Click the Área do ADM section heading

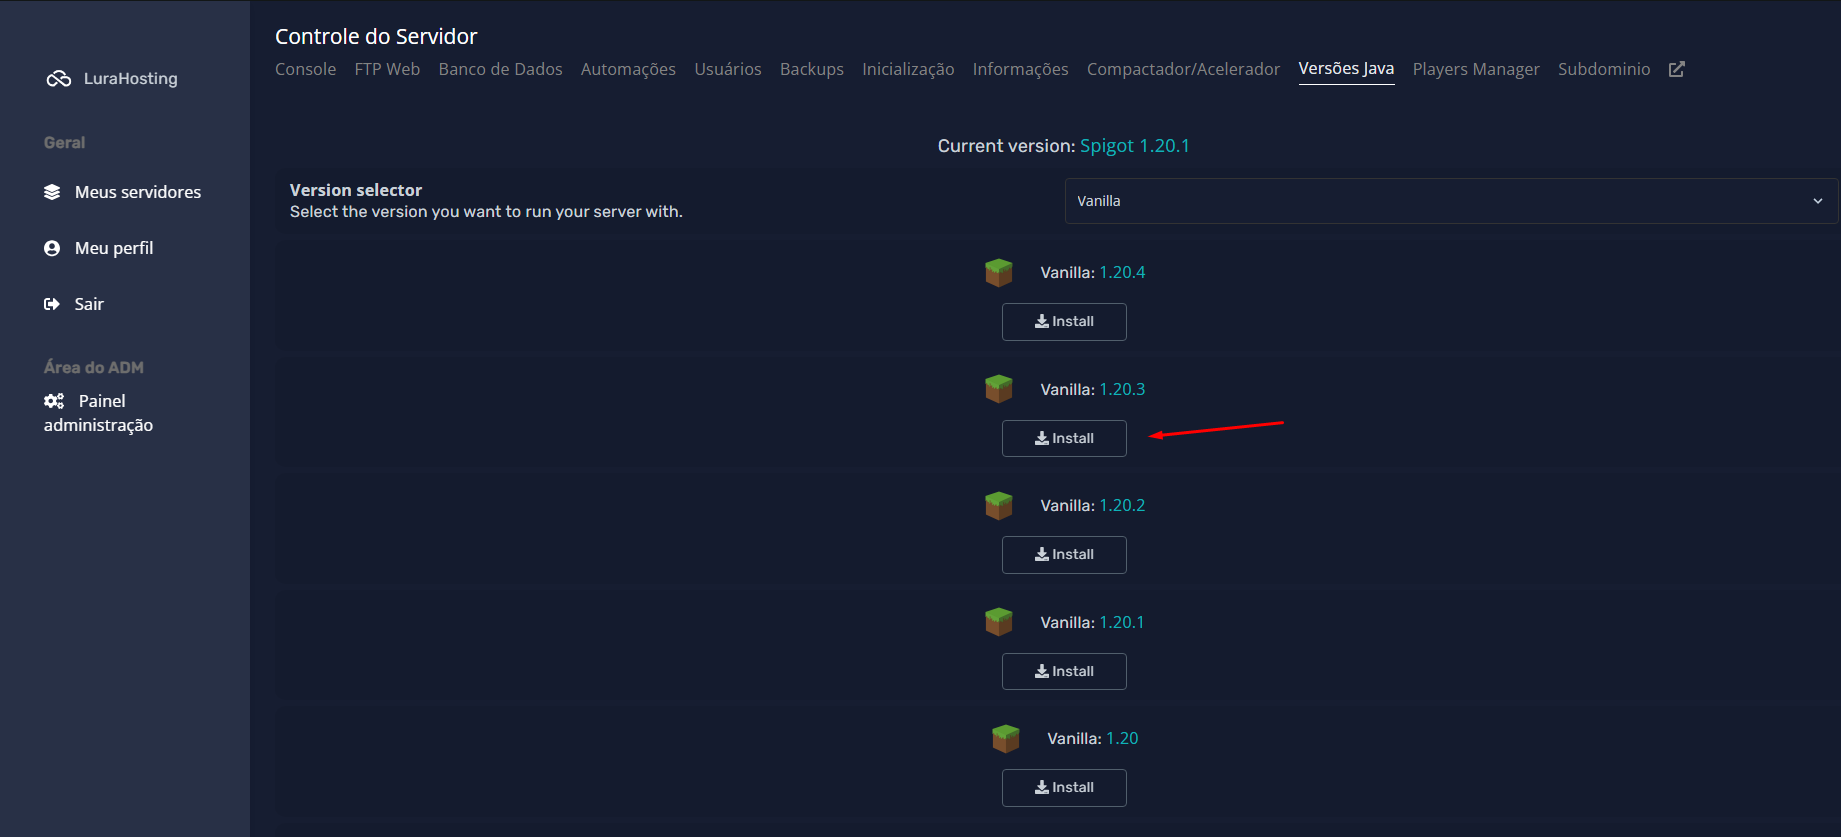click(94, 367)
